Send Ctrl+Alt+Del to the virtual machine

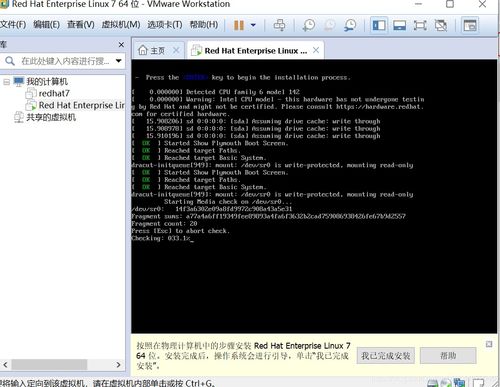coord(279,25)
